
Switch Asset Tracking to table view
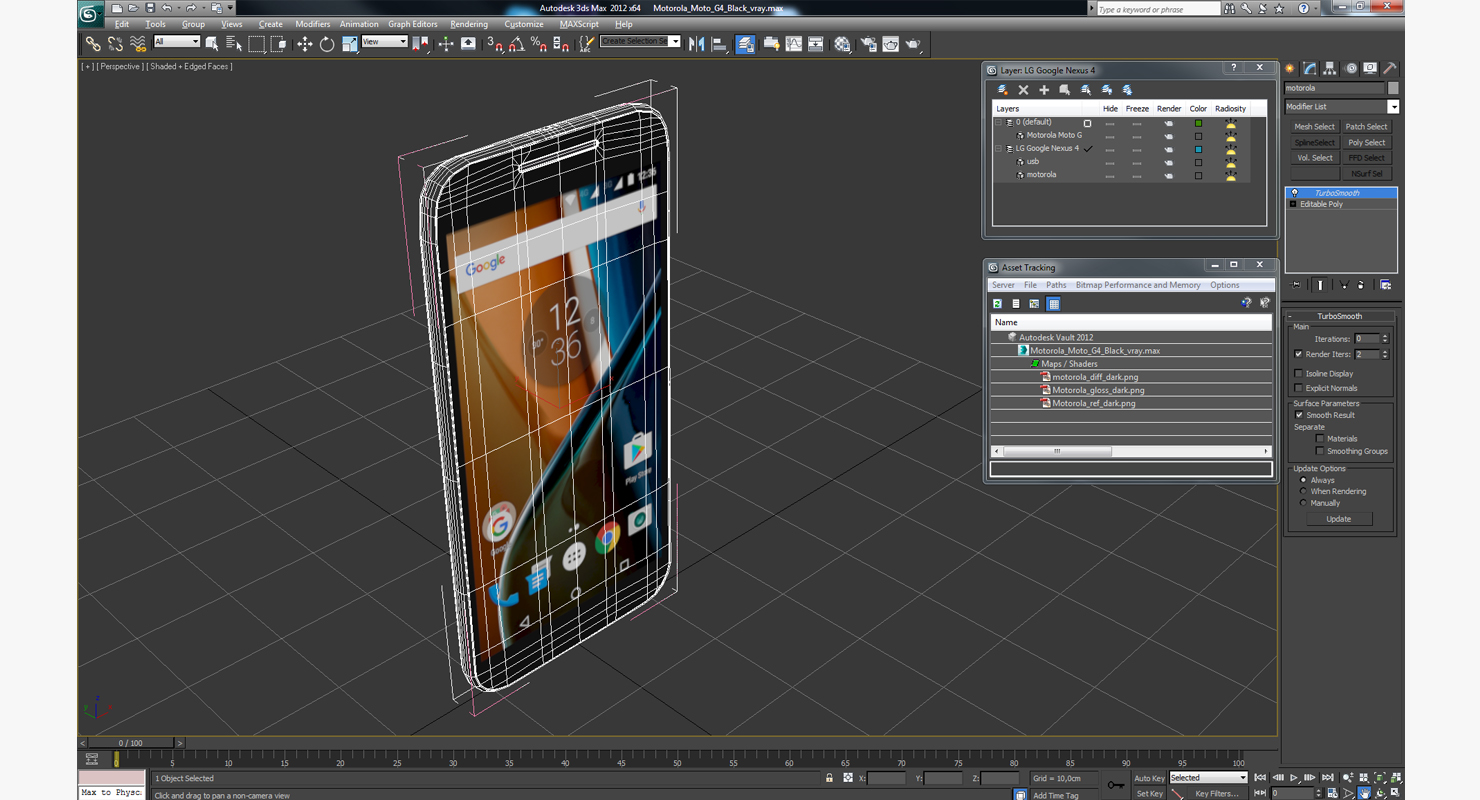pos(1053,303)
